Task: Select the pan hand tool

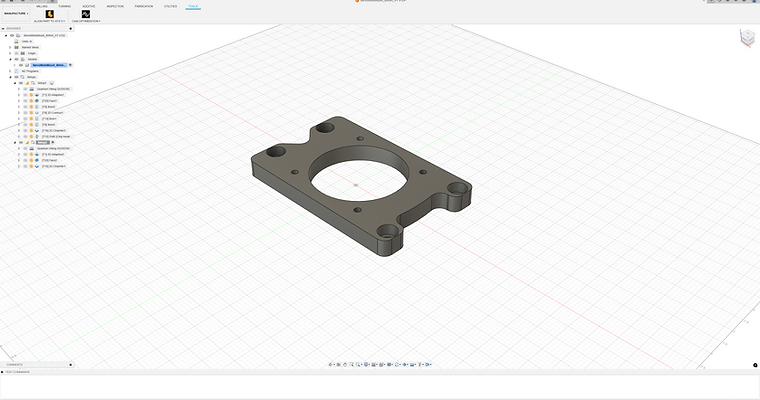Action: coord(345,365)
